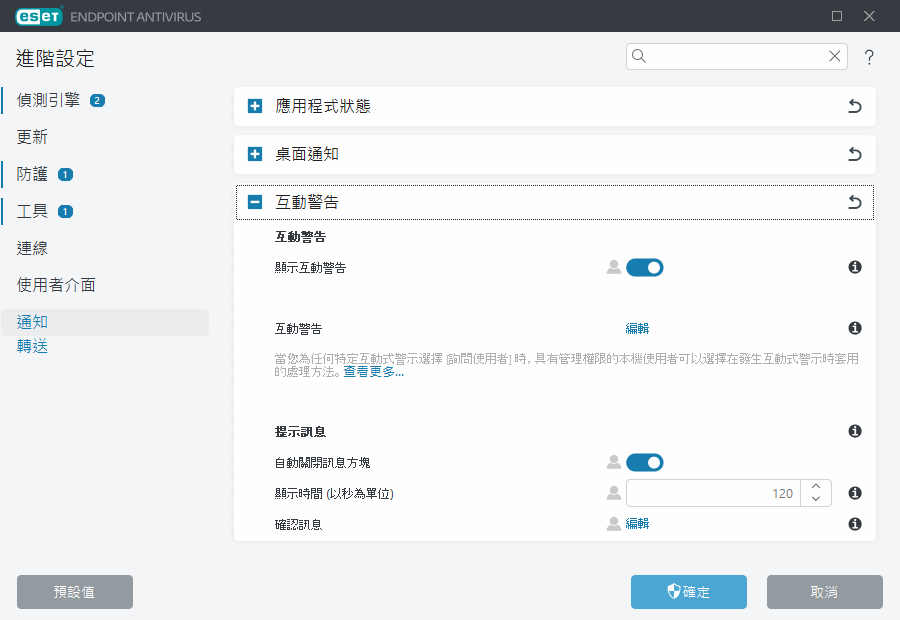Toggle the 顯示互動警告 switch off
Image resolution: width=900 pixels, height=620 pixels.
tap(645, 267)
